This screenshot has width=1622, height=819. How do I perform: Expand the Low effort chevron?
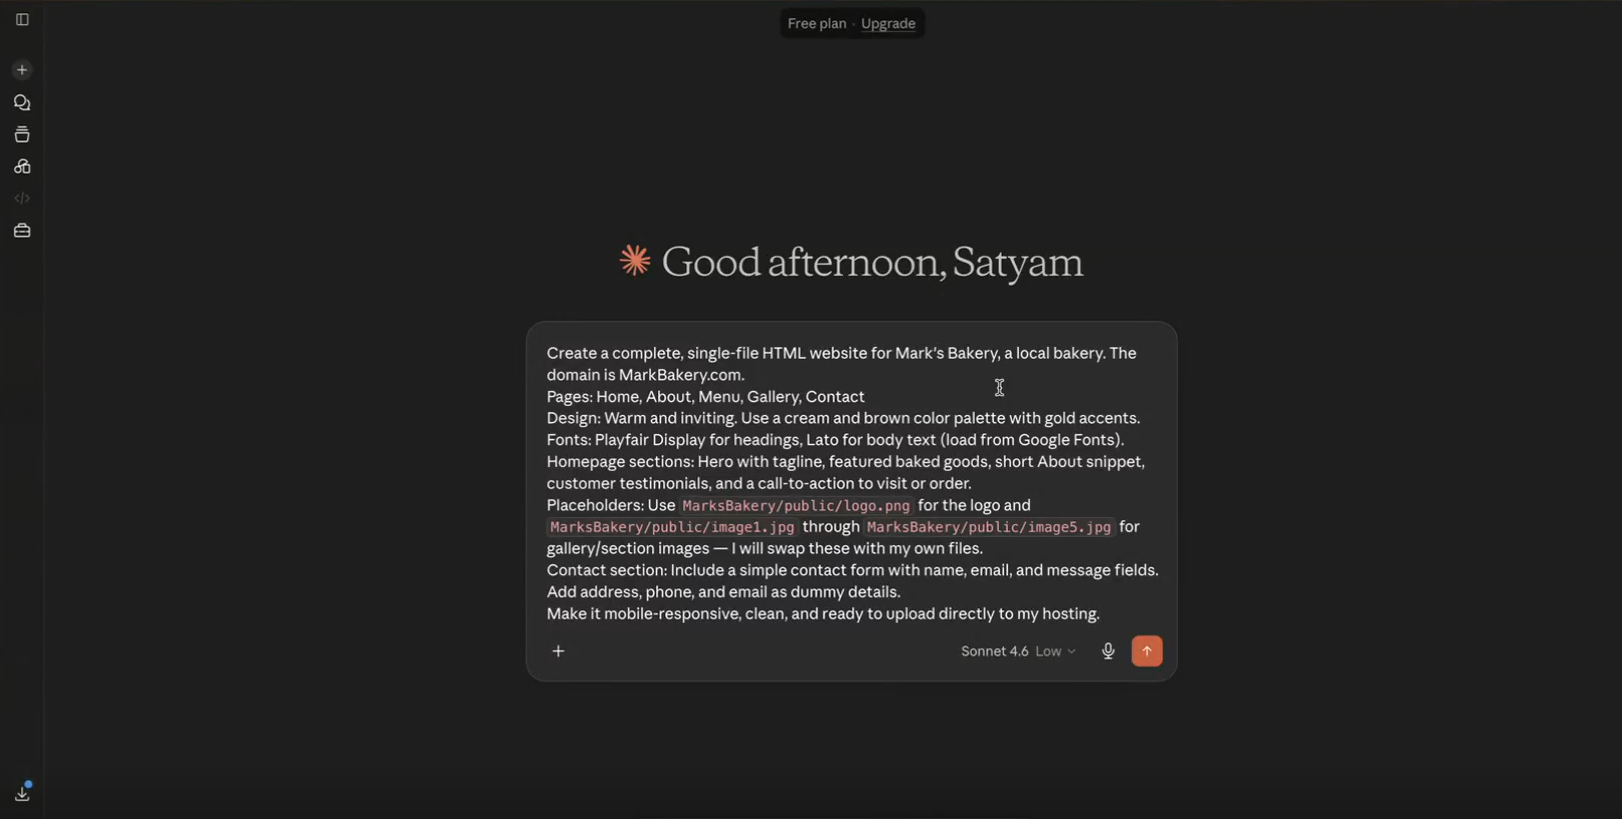(1071, 651)
